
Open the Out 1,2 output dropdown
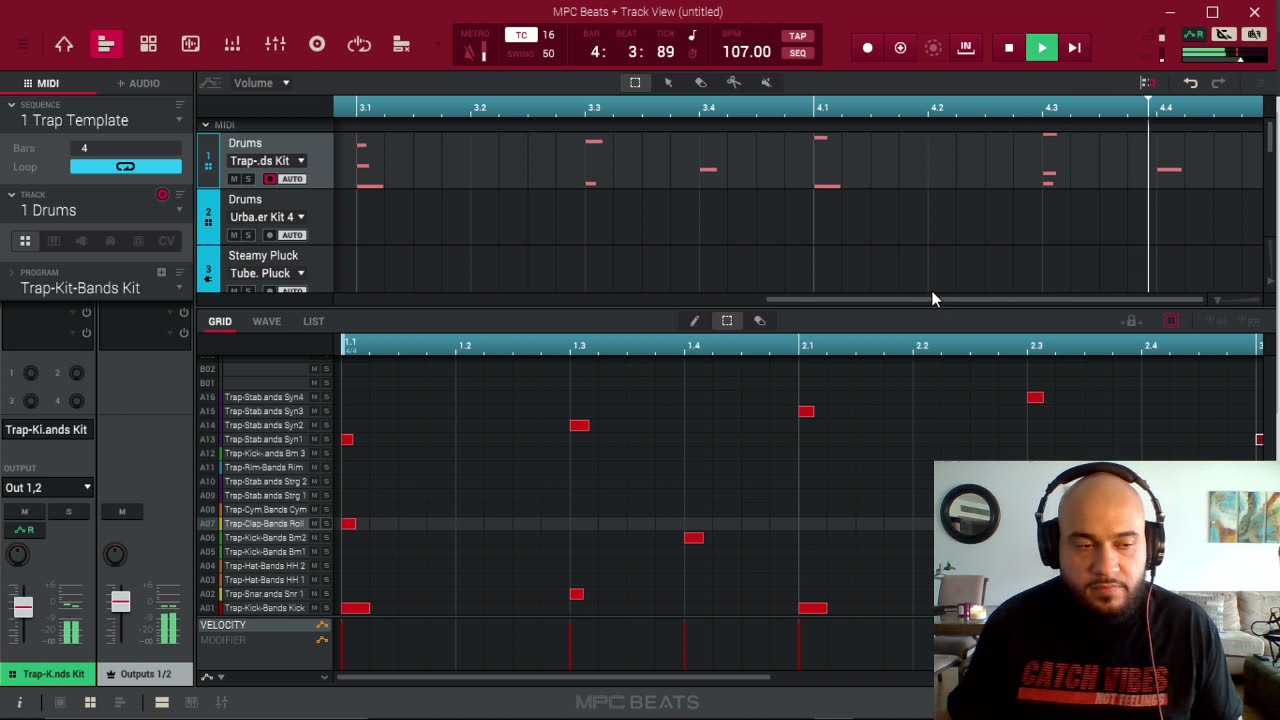click(48, 488)
